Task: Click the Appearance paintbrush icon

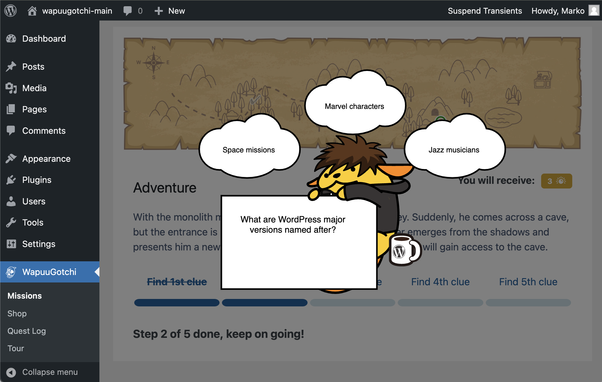Action: click(x=11, y=159)
